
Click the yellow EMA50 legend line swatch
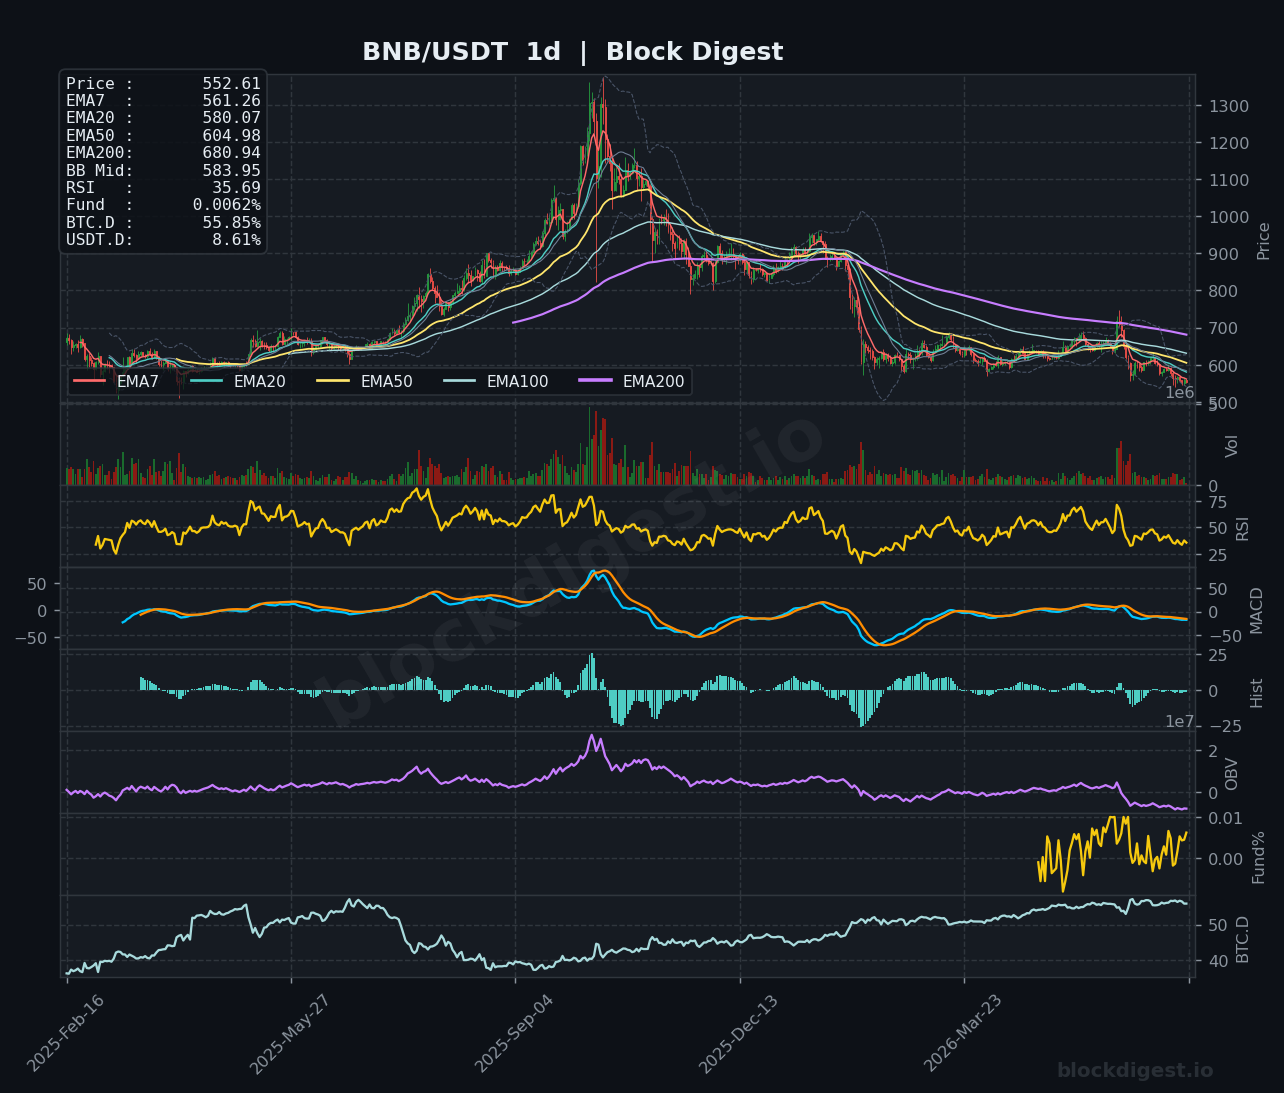pos(333,381)
